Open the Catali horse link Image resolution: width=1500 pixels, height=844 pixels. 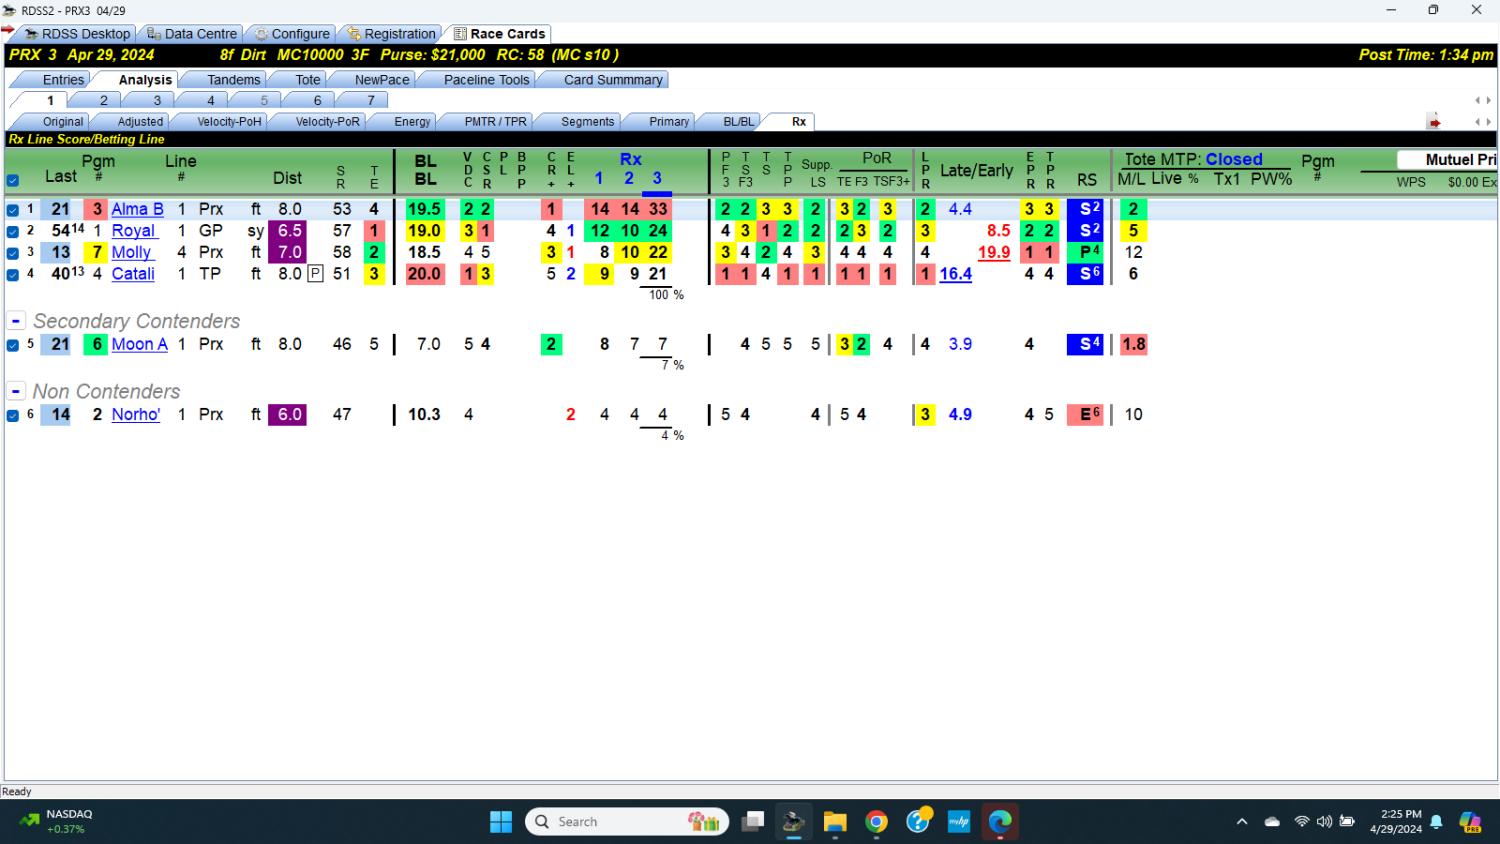point(133,274)
